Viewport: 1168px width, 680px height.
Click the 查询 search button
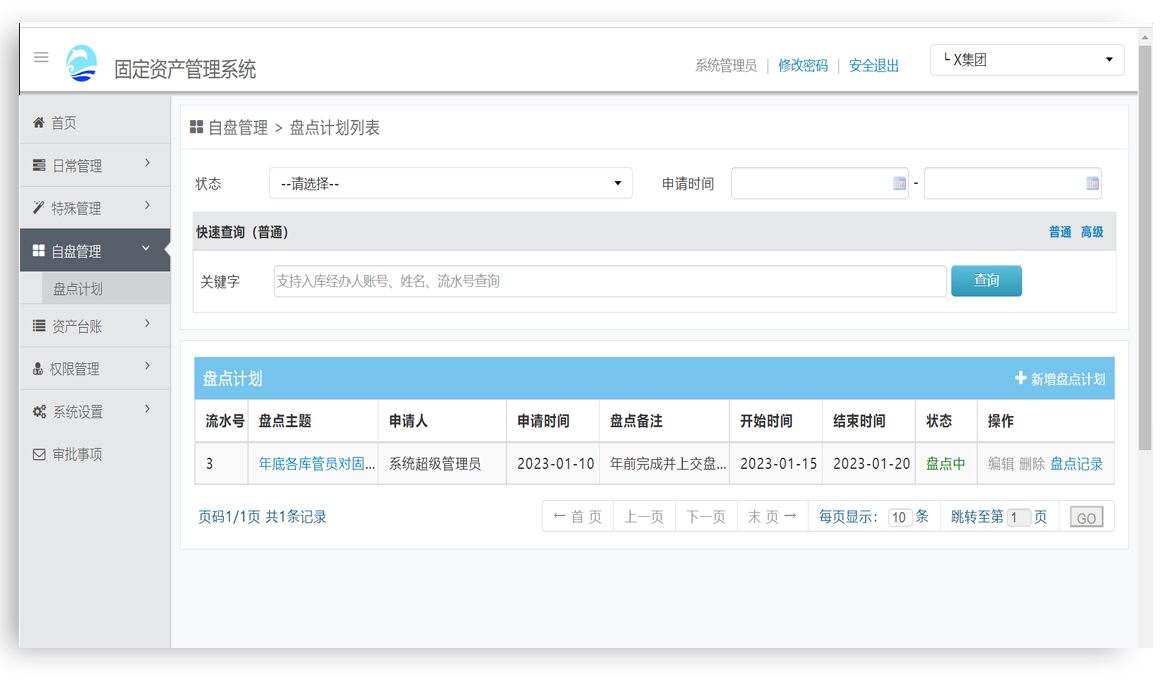(x=986, y=281)
